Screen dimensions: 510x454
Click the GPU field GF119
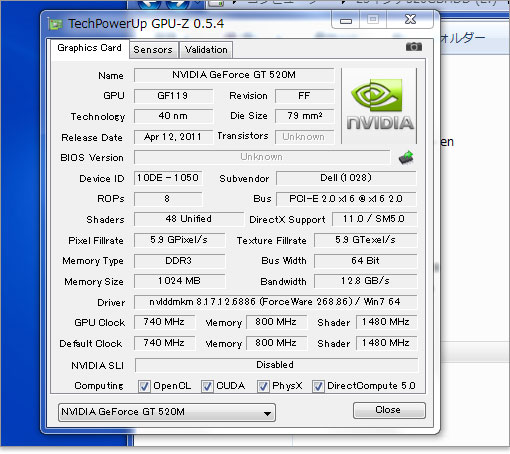point(173,96)
